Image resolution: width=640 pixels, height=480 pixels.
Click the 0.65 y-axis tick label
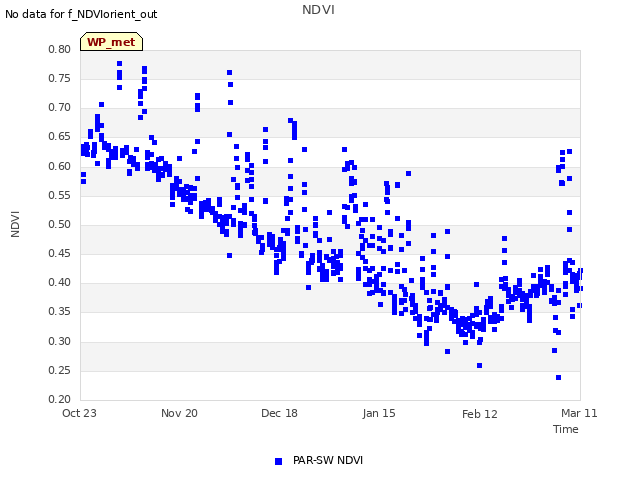pos(60,136)
